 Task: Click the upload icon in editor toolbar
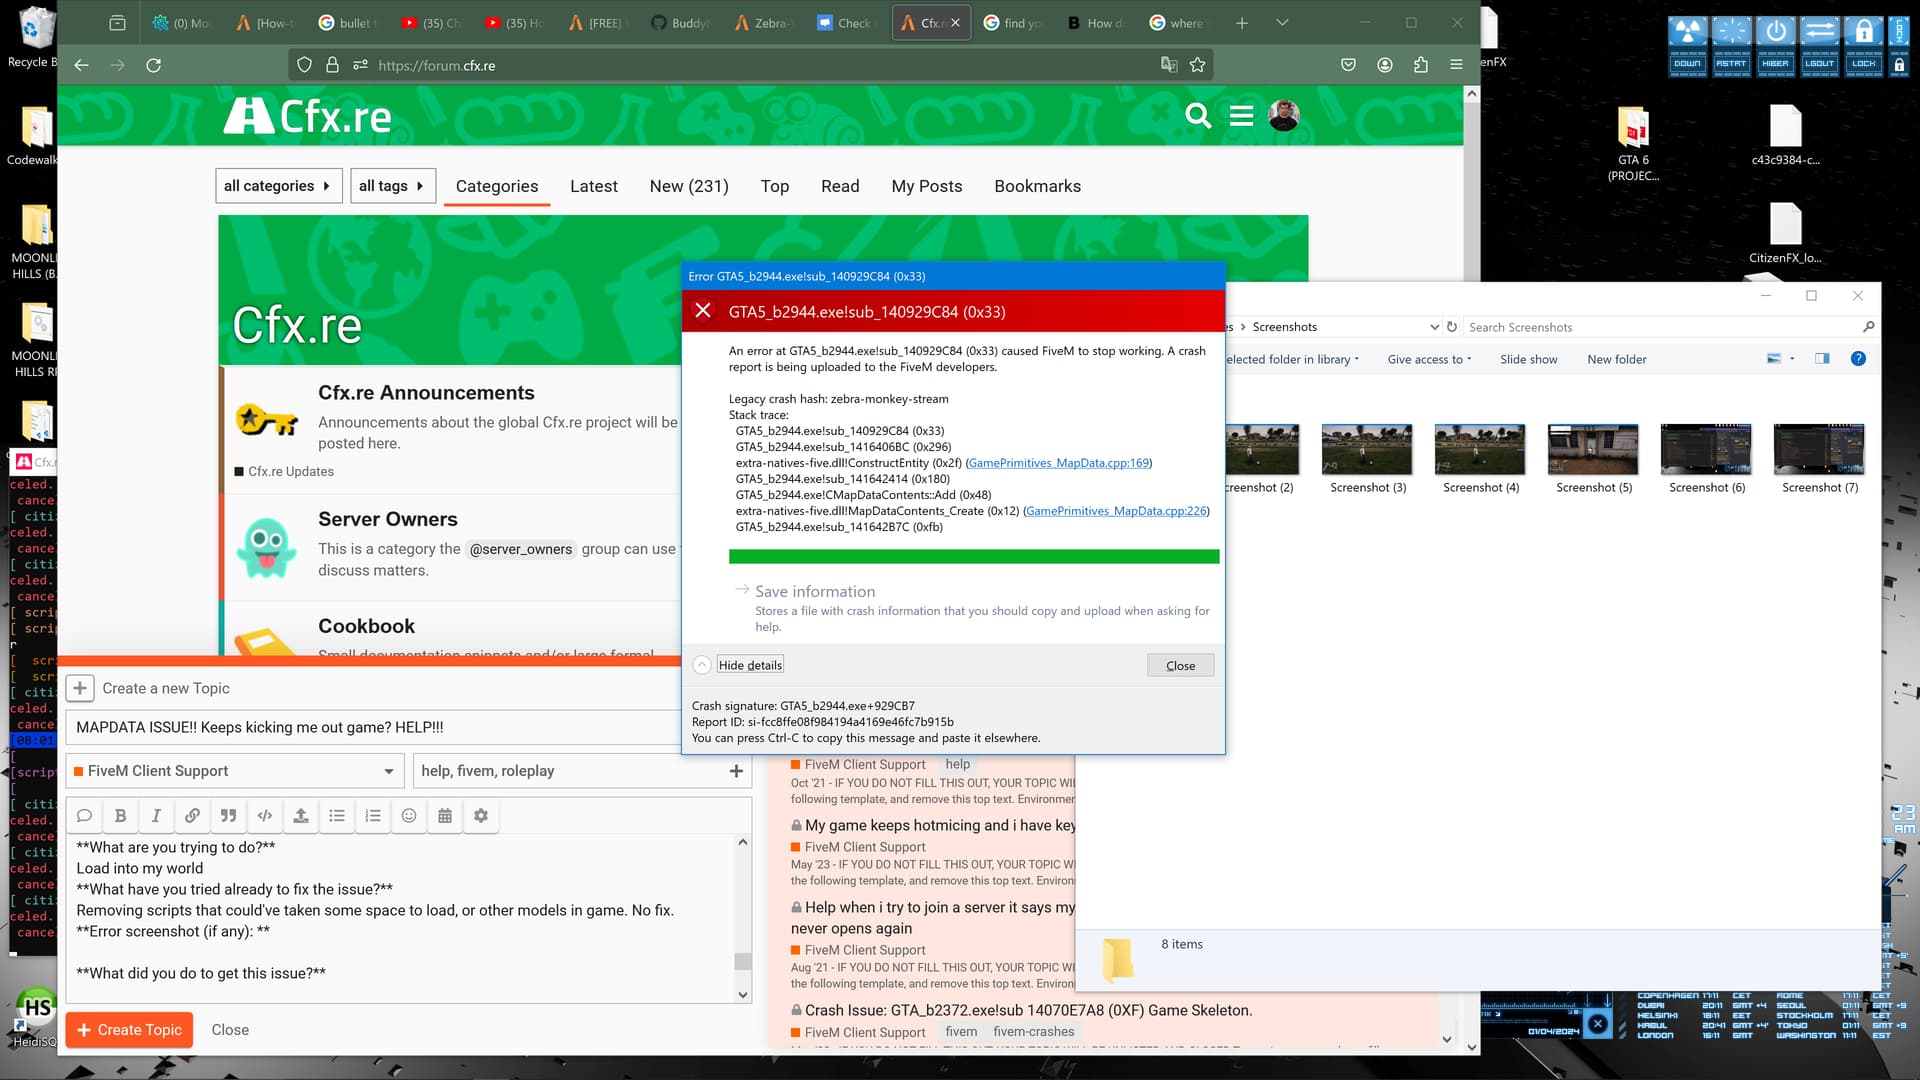(300, 816)
